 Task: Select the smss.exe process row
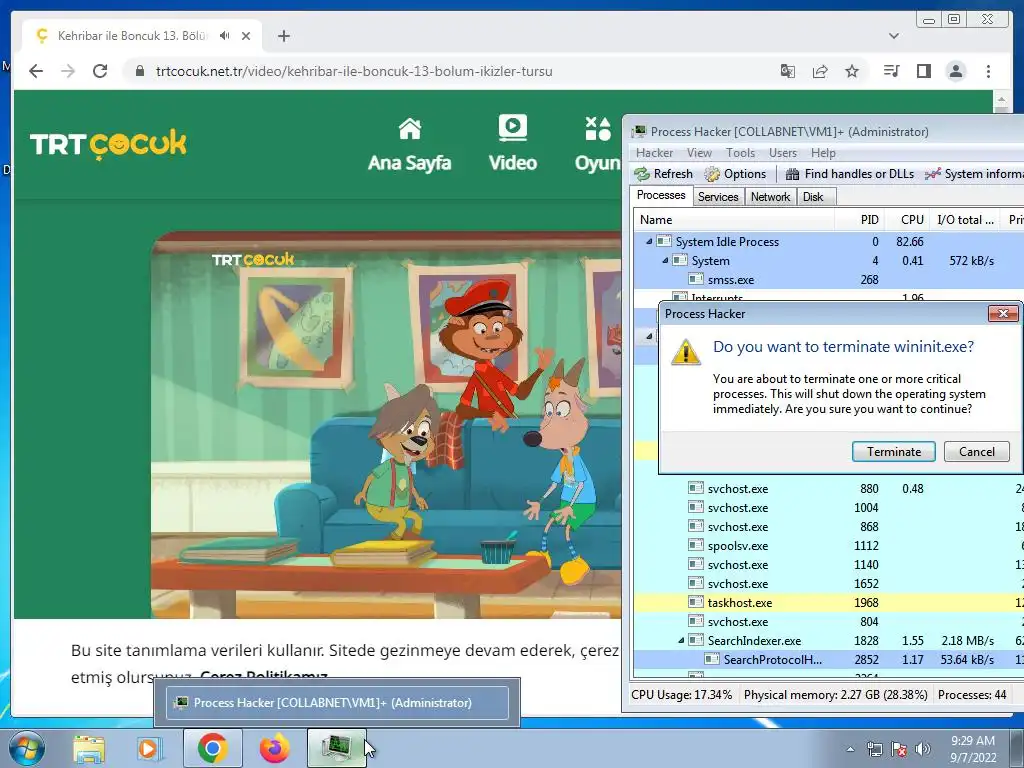[829, 280]
